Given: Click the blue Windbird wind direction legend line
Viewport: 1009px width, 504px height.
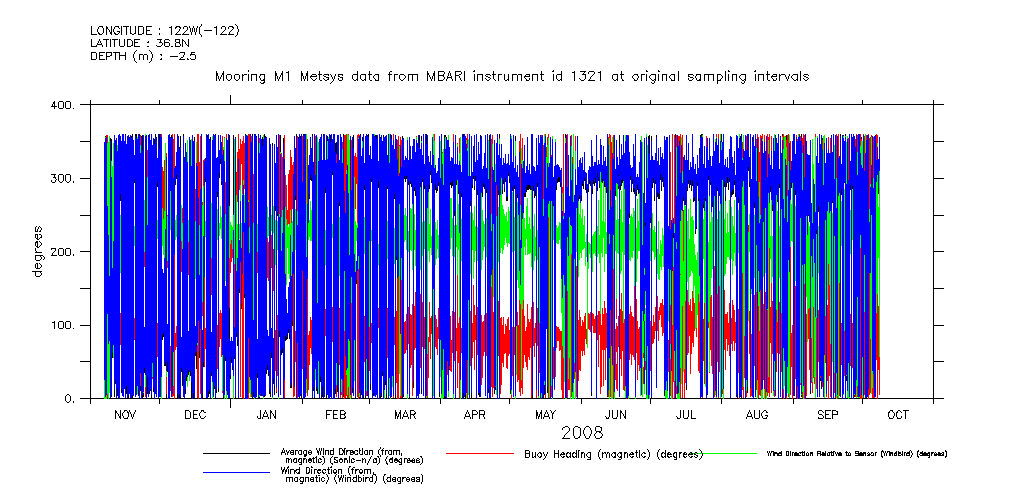Looking at the screenshot, I should 236,473.
